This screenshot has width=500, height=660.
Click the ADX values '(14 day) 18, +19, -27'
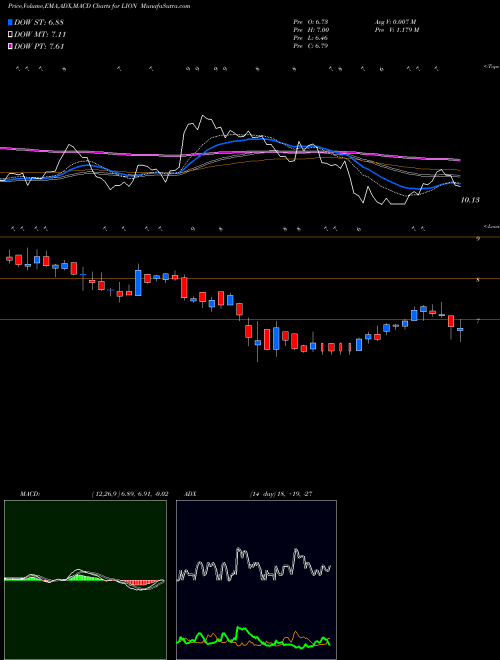pos(281,494)
